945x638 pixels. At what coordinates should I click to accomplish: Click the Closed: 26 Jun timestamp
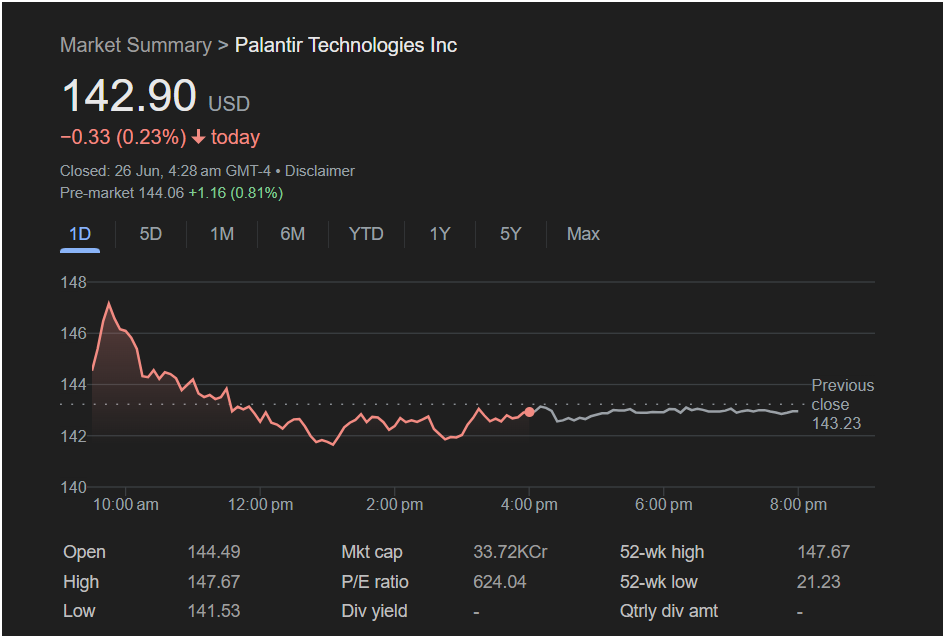click(165, 171)
